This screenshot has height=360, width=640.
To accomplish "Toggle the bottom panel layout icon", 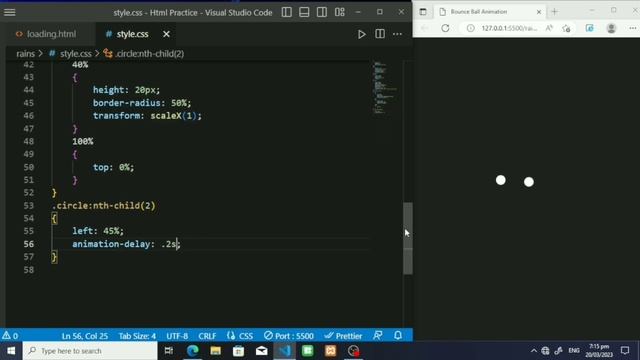I will pos(304,12).
